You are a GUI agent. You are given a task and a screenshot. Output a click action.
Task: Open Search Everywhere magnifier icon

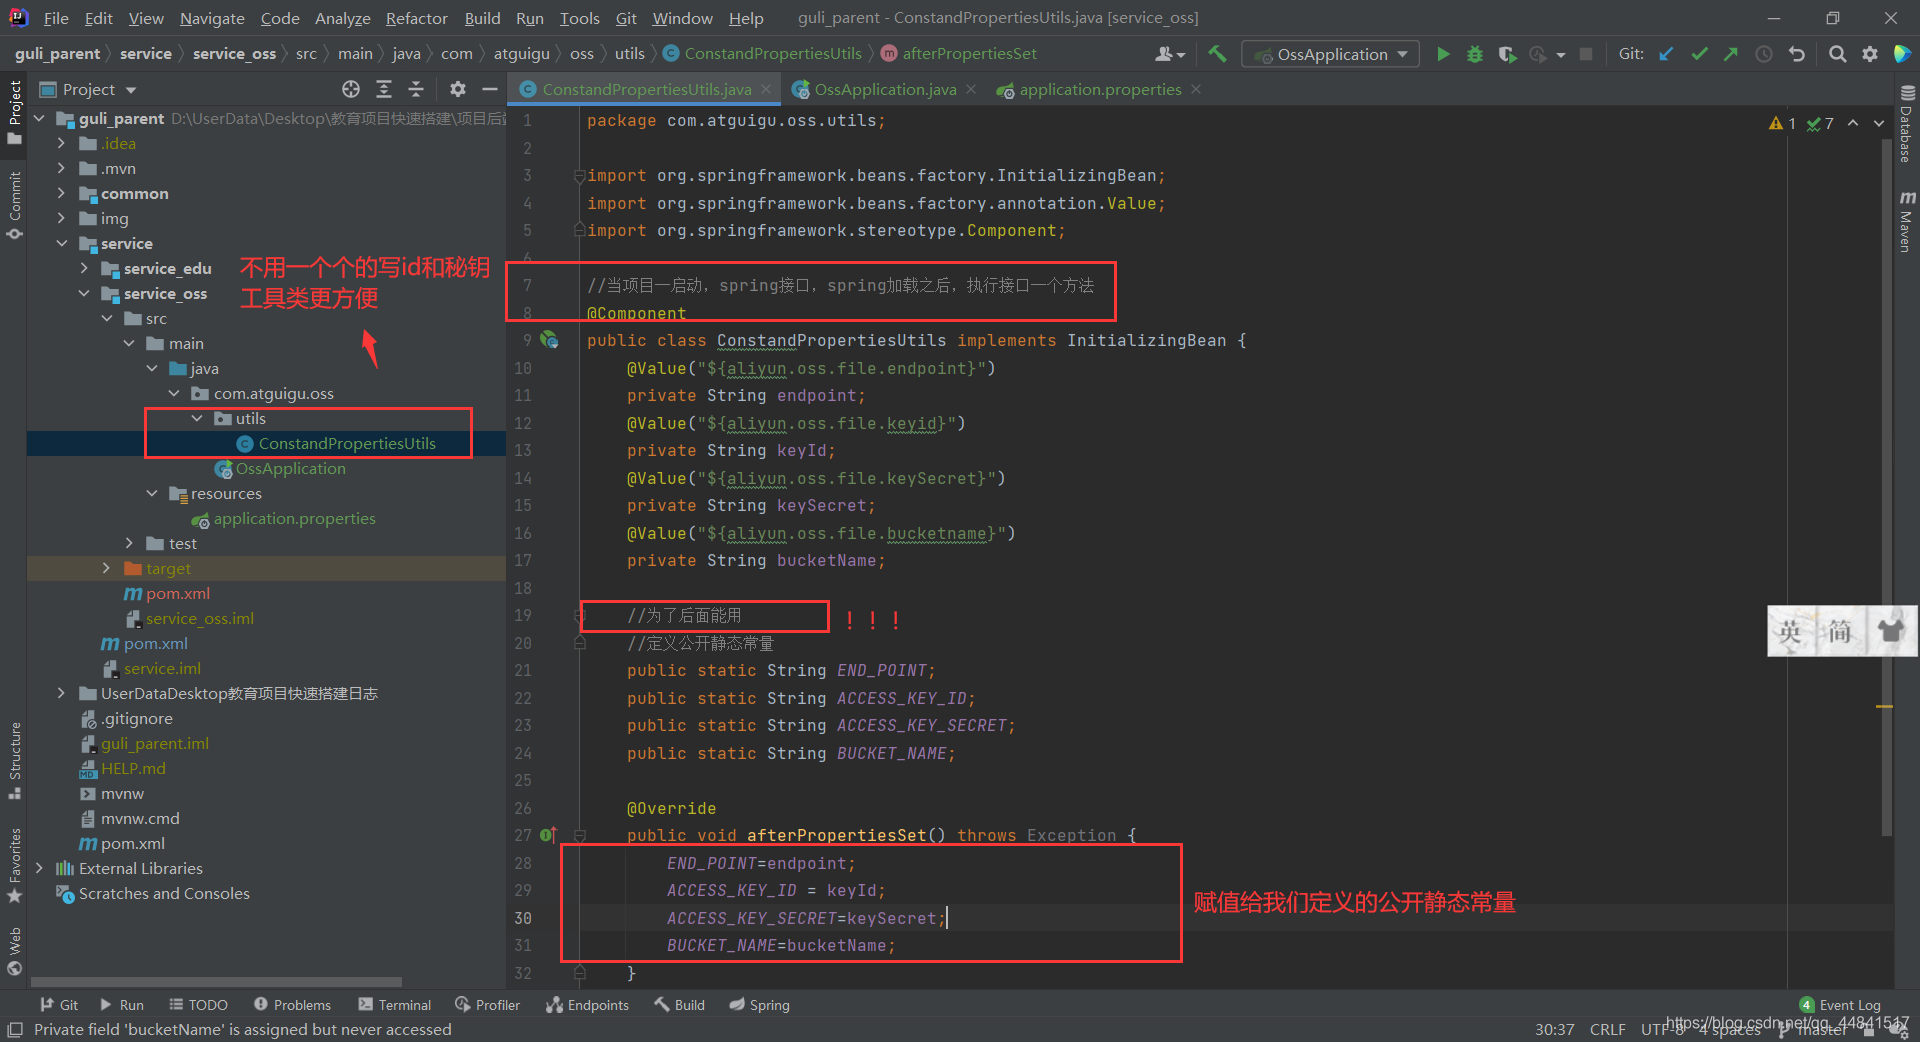coord(1837,54)
